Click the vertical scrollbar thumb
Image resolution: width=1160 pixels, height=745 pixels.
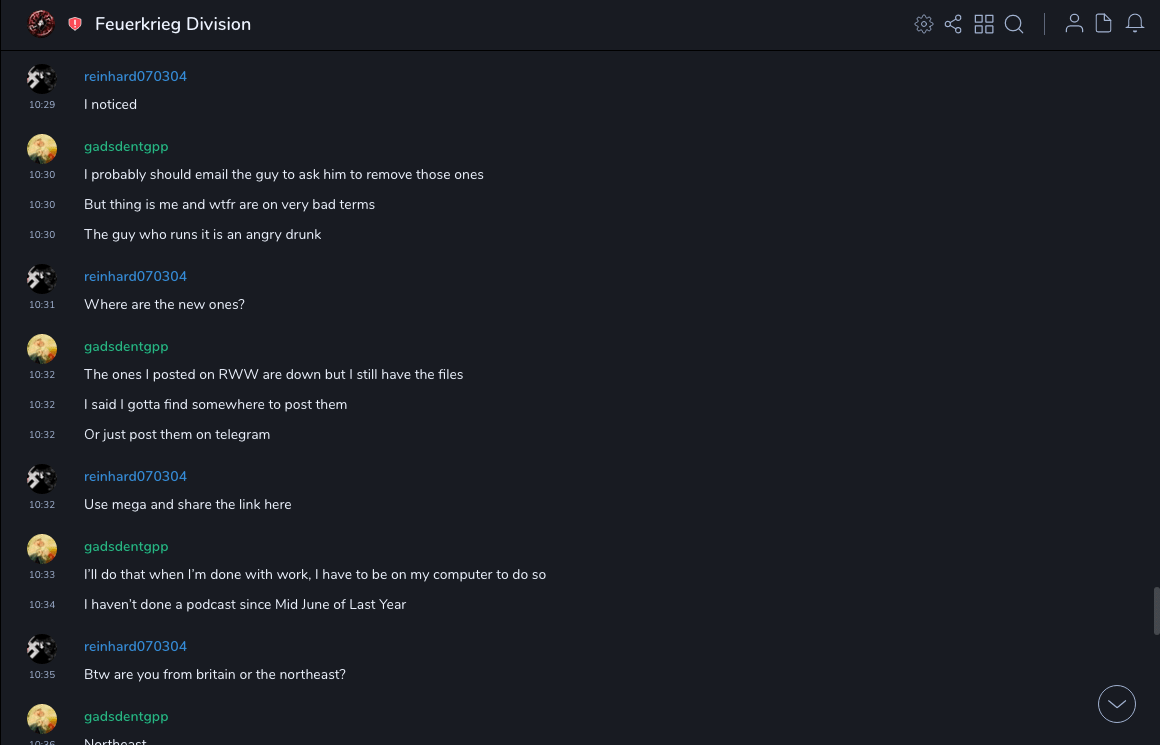tap(1156, 610)
